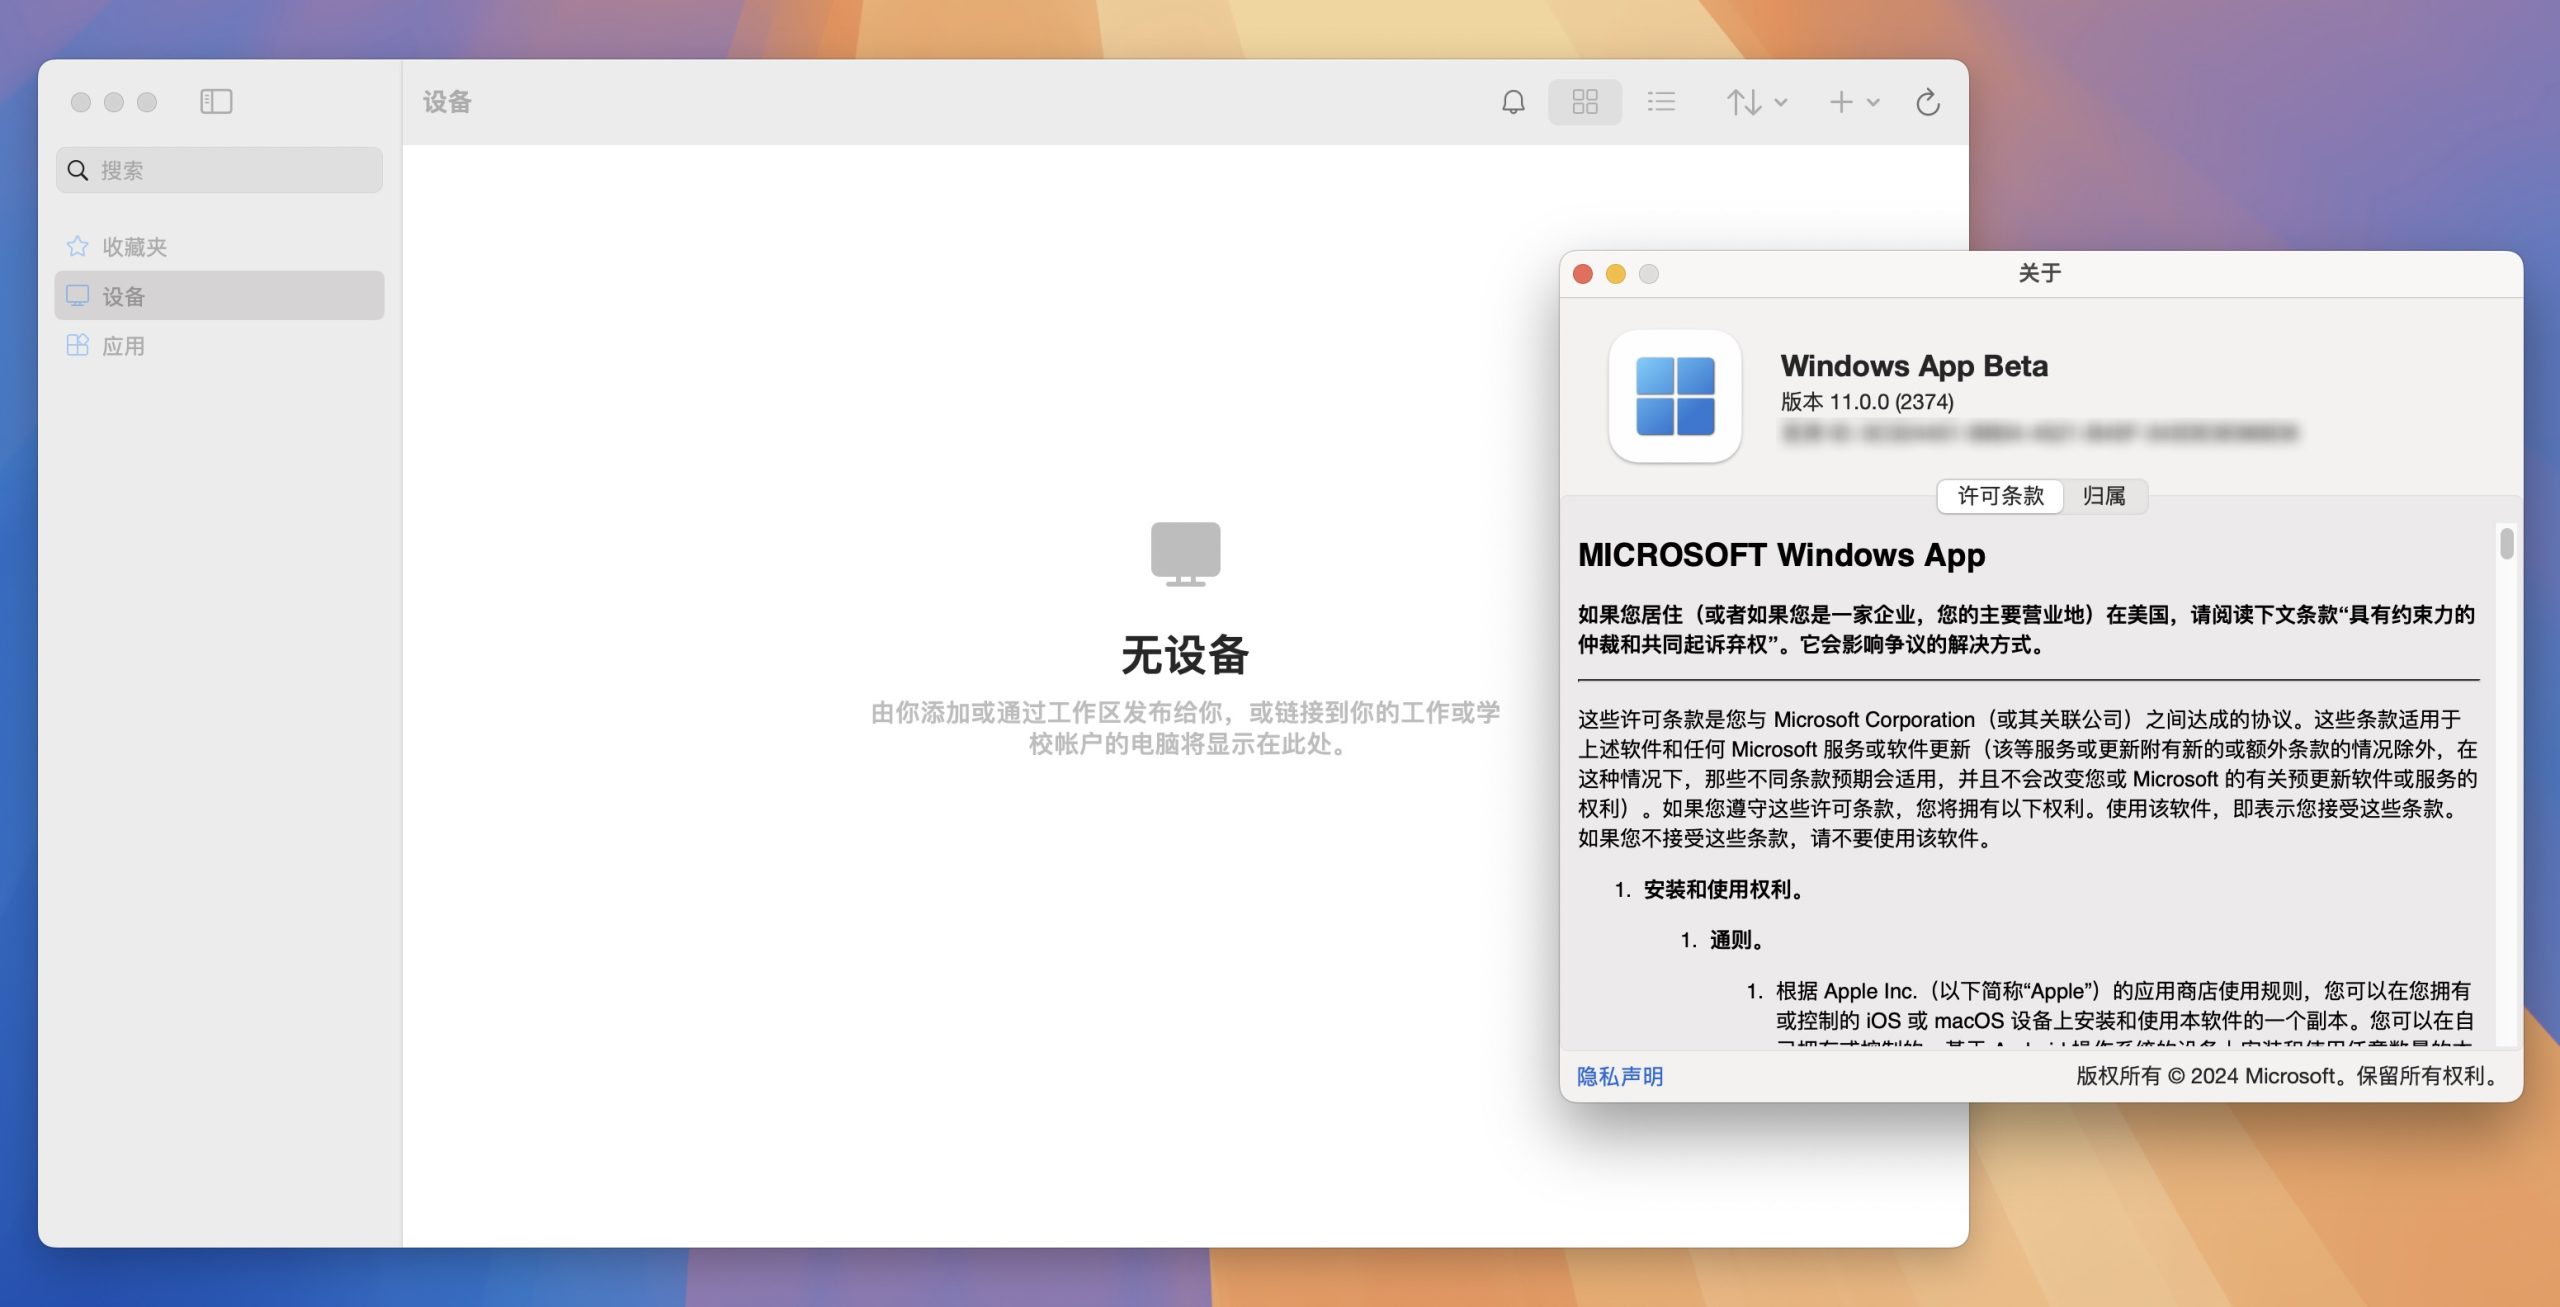Click the 应用 apps icon in sidebar
The width and height of the screenshot is (2560, 1307).
click(77, 346)
